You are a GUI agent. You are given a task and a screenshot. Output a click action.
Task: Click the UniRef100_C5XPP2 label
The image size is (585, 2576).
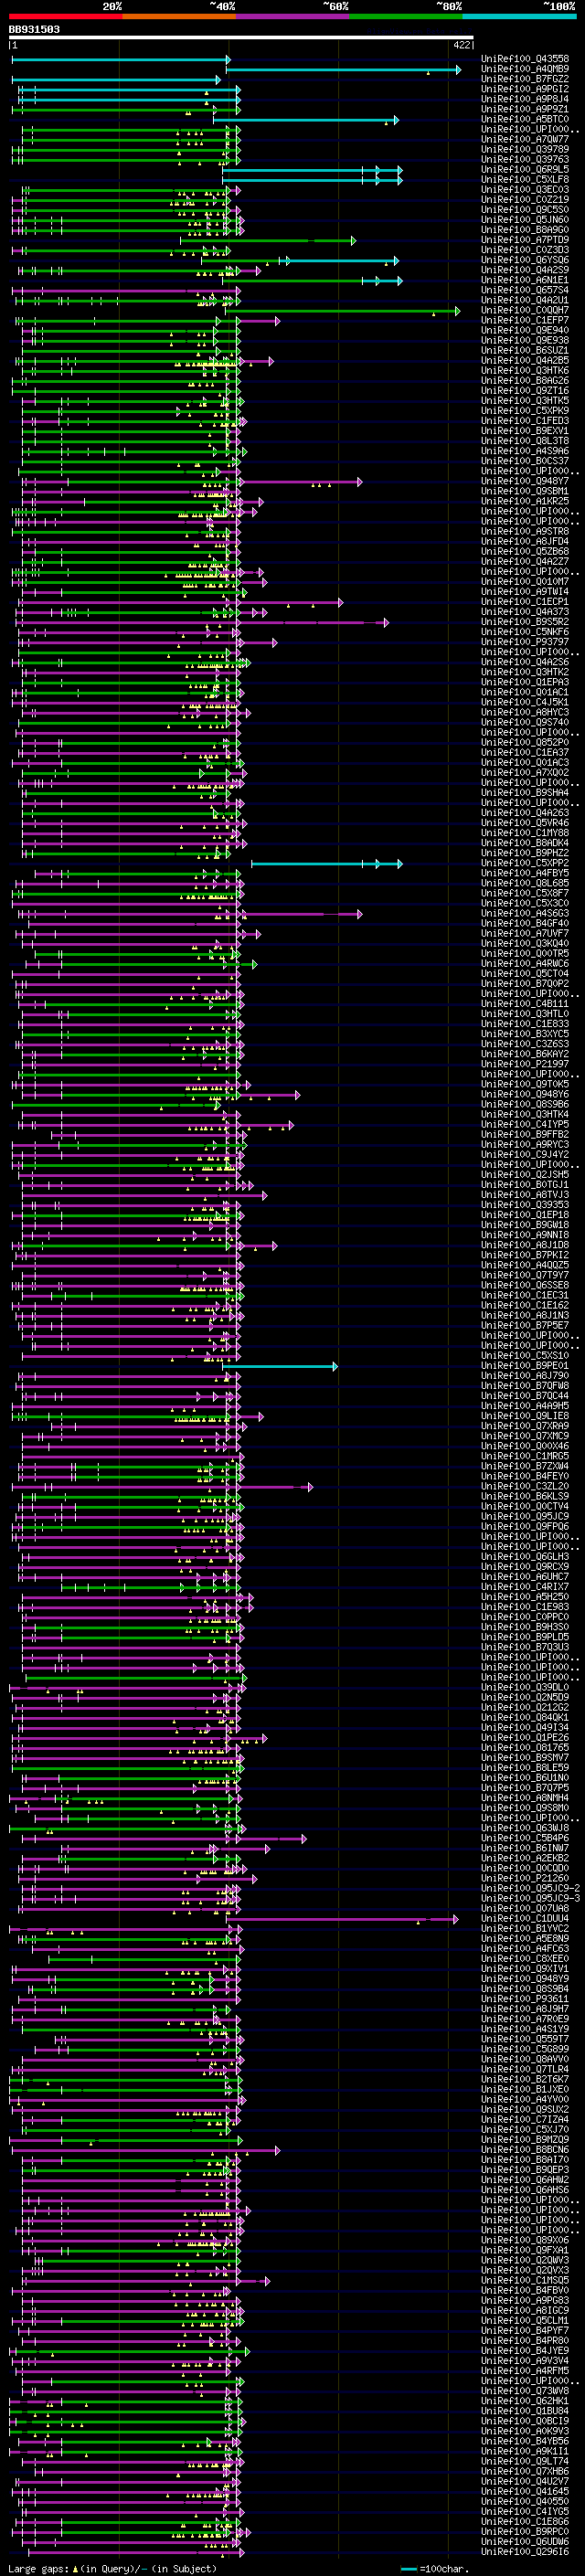(525, 863)
